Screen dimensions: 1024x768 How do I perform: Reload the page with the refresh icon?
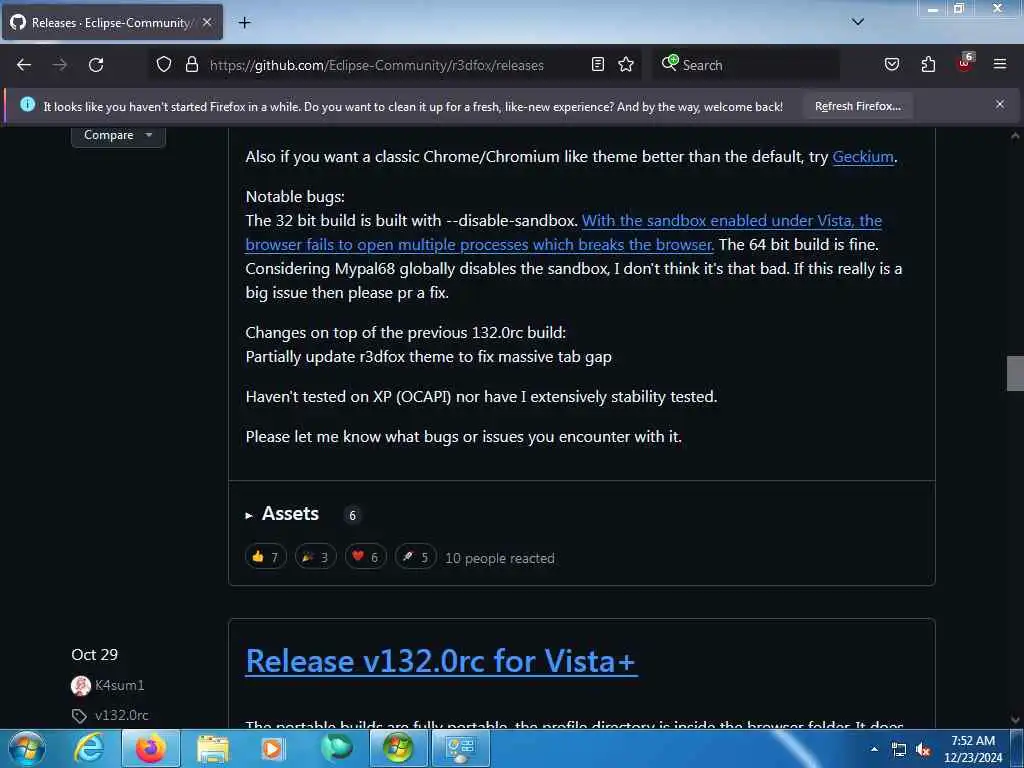click(96, 65)
